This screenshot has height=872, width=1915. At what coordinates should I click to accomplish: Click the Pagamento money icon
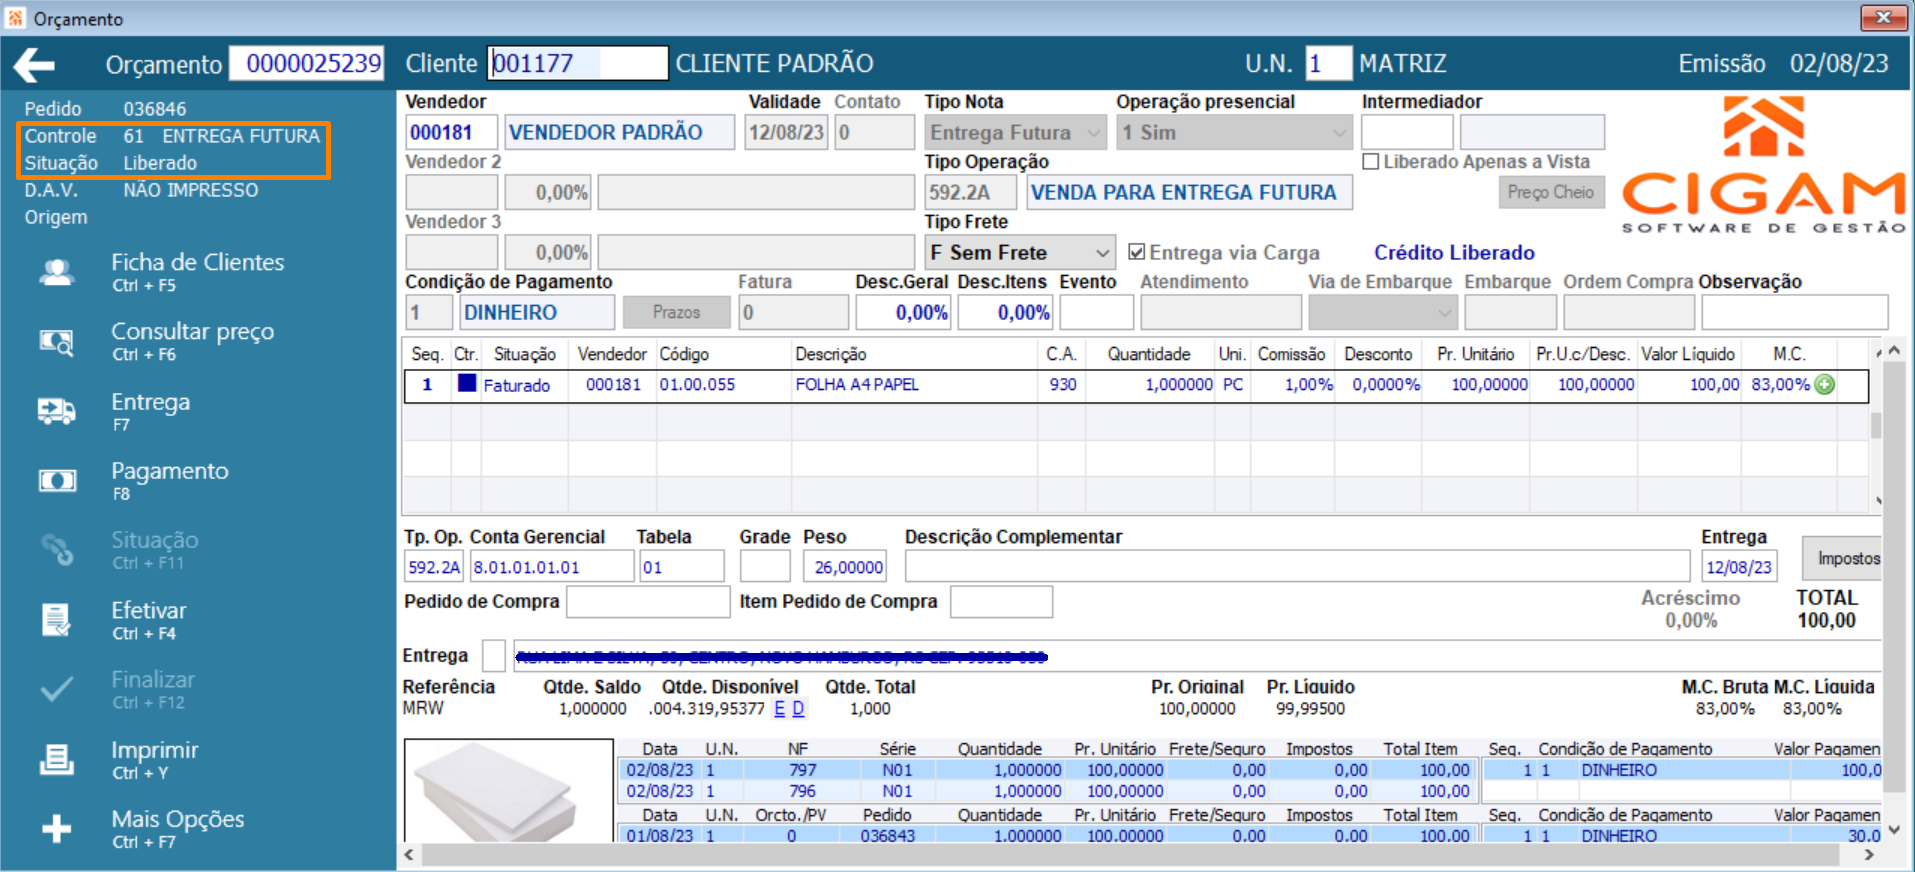tap(57, 481)
